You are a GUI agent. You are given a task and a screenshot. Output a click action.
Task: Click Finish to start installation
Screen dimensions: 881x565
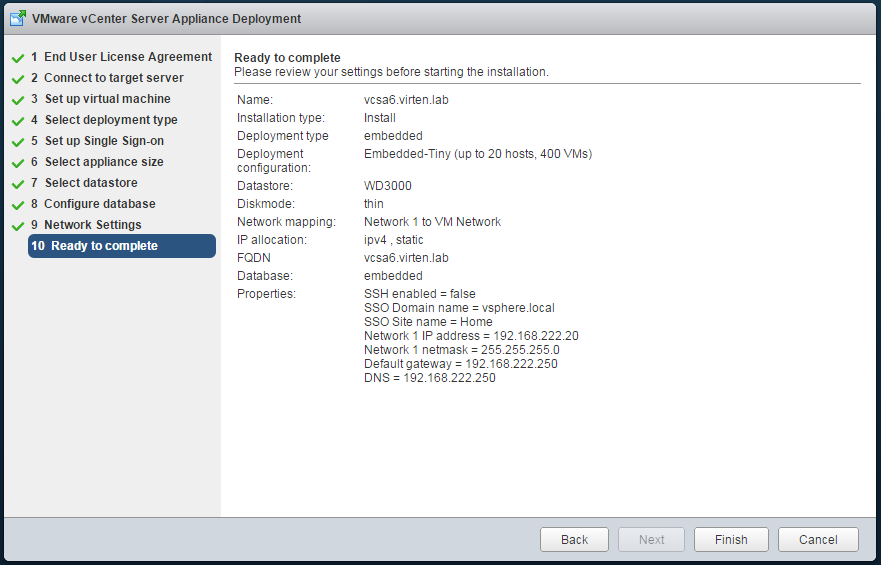pyautogui.click(x=731, y=540)
